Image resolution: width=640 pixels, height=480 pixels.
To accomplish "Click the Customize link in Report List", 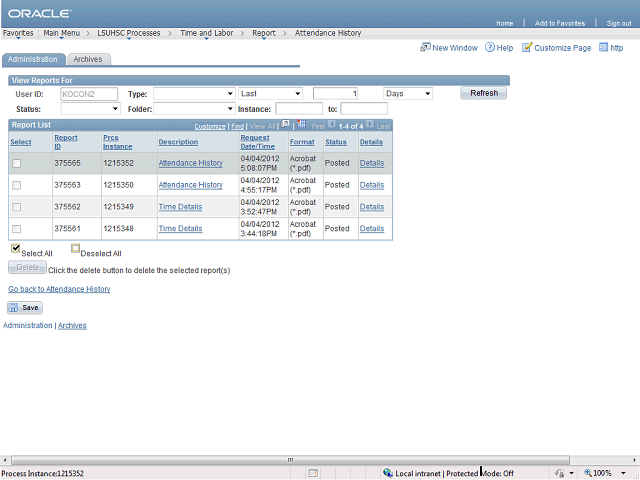I will click(x=210, y=127).
